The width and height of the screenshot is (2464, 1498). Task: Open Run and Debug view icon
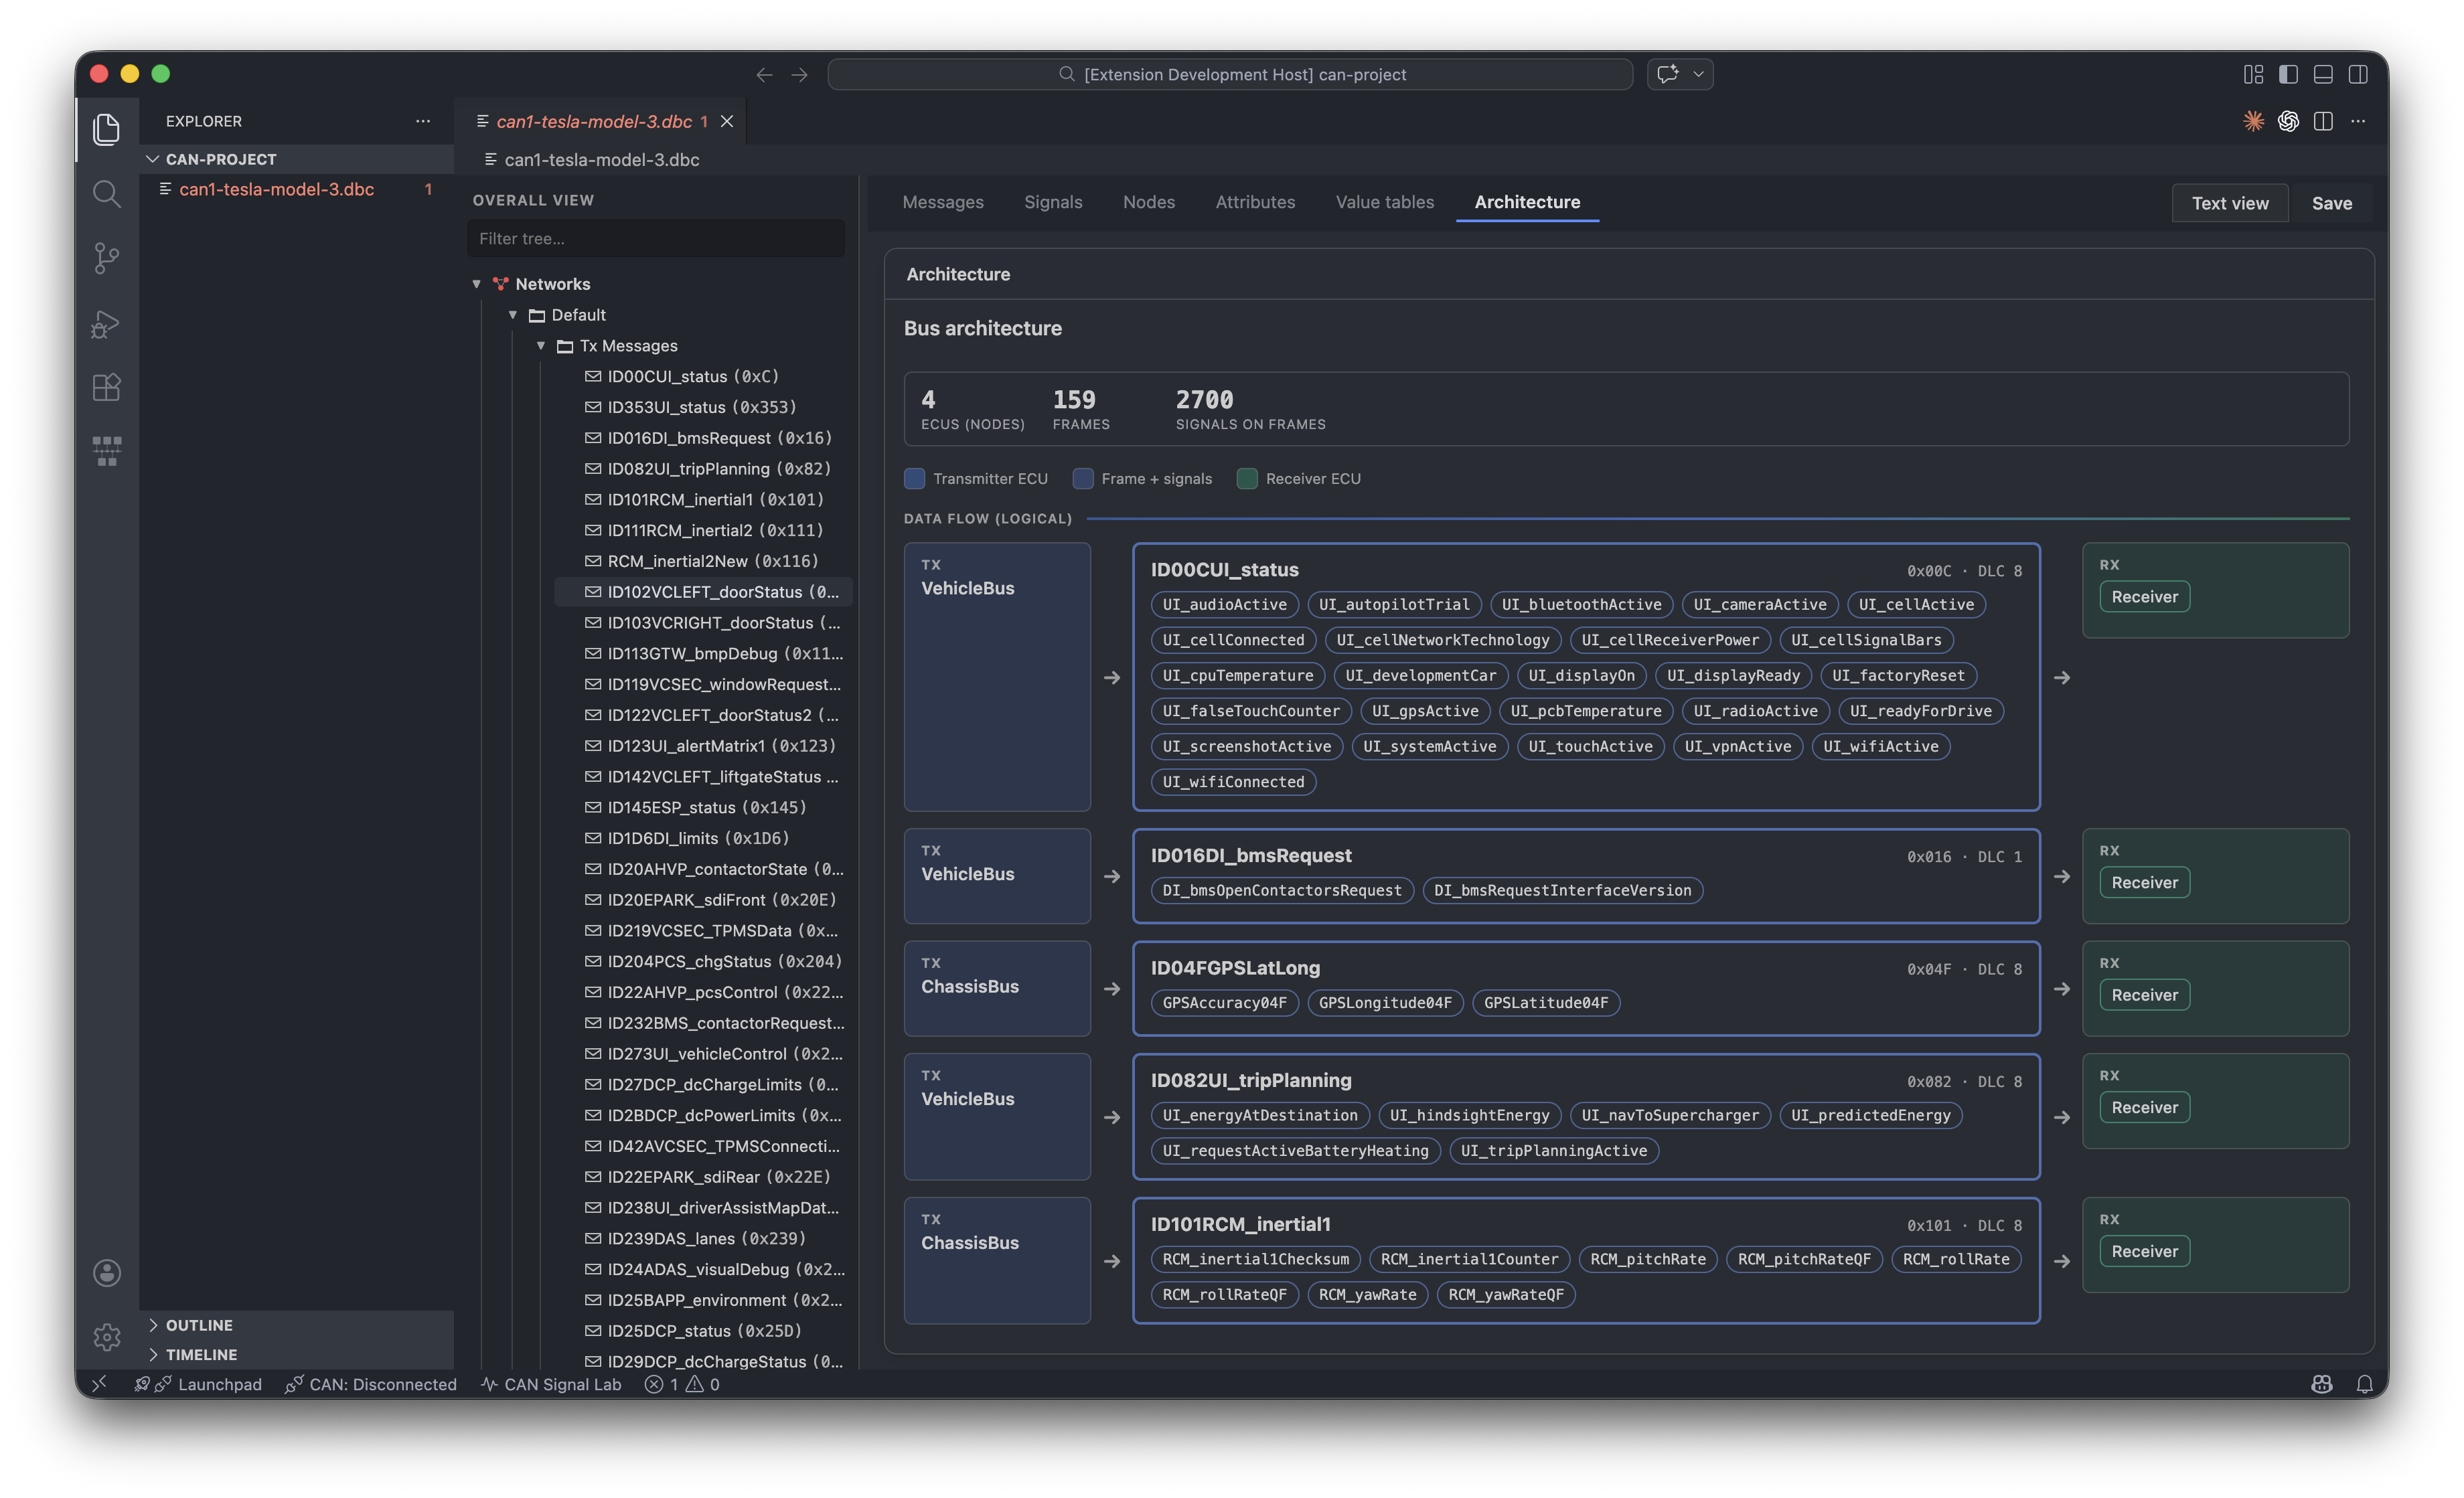click(x=106, y=323)
